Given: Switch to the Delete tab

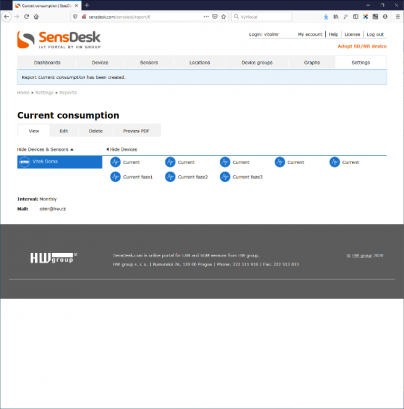Looking at the screenshot, I should [x=96, y=131].
